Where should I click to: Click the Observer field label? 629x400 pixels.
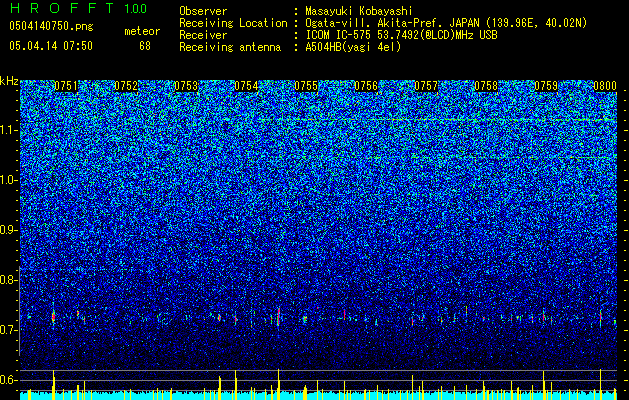pyautogui.click(x=203, y=11)
